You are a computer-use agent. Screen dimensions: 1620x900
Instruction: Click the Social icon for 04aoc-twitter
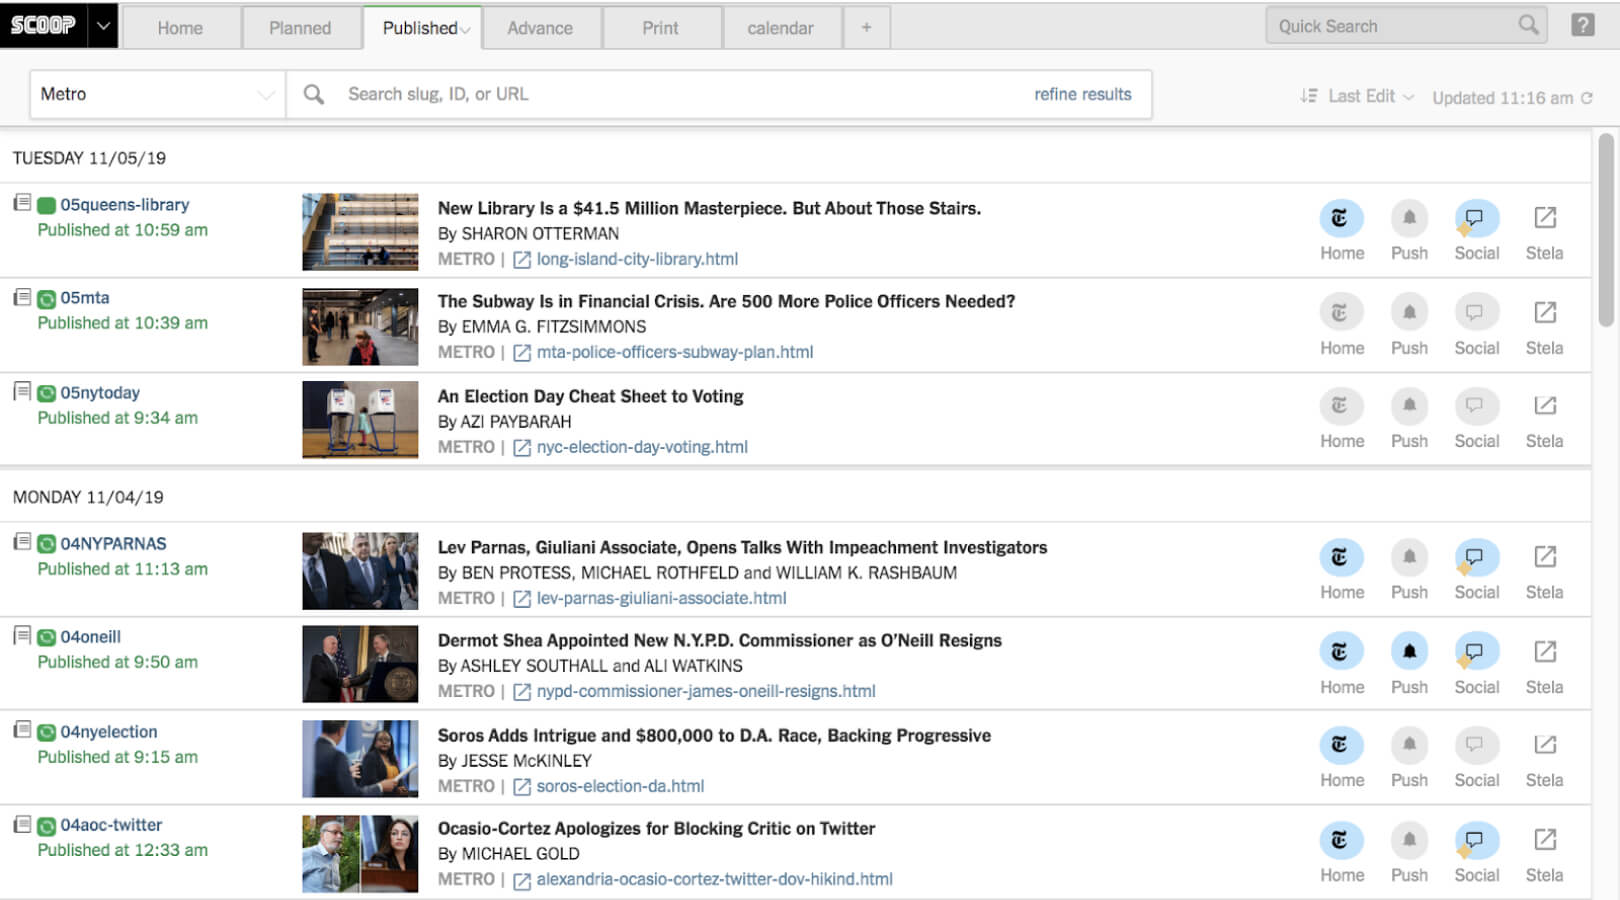tap(1475, 840)
